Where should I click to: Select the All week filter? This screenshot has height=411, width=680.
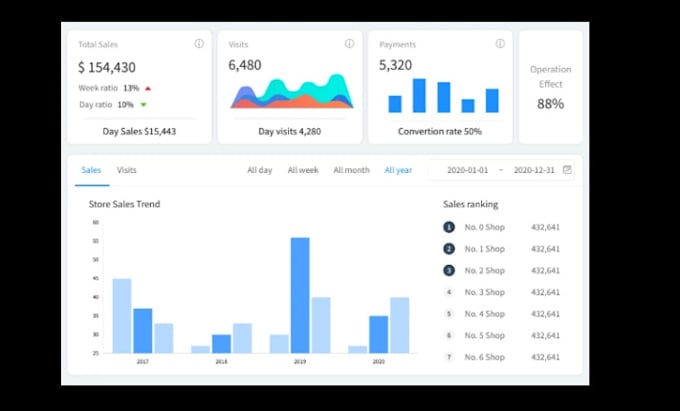point(303,170)
